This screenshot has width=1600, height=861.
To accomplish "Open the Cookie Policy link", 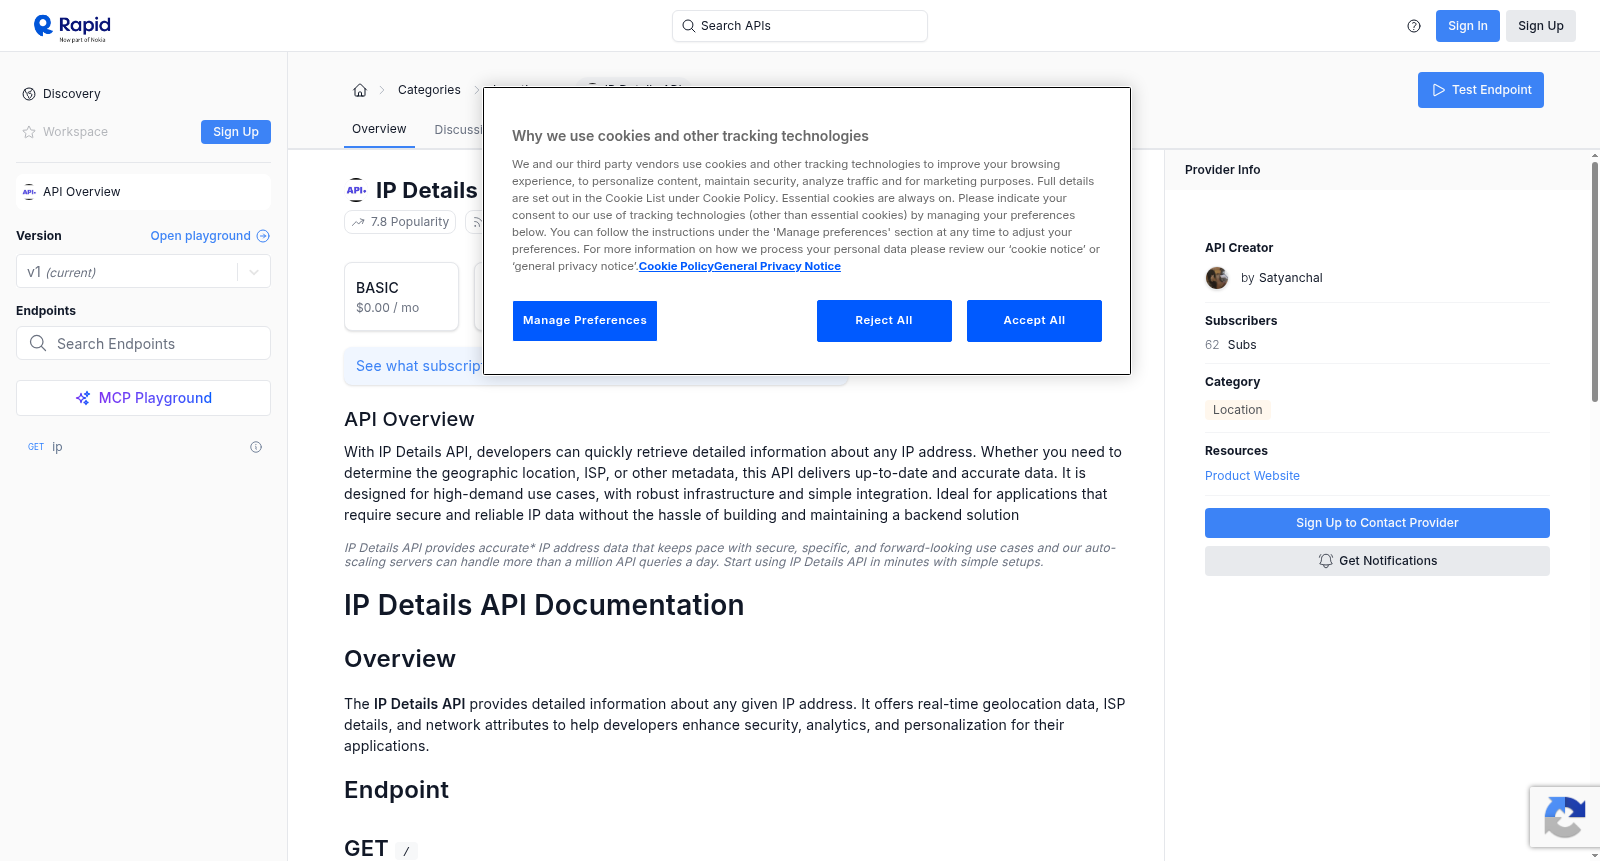I will pos(676,266).
